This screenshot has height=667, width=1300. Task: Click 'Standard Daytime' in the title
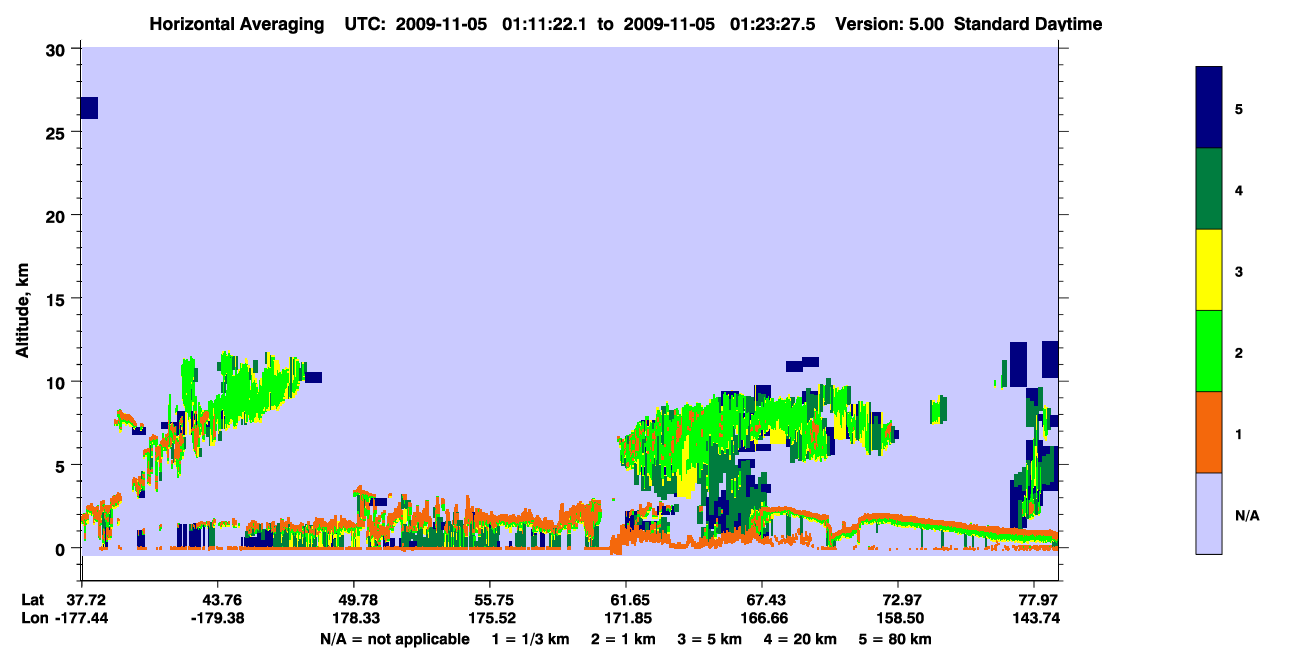point(1028,24)
